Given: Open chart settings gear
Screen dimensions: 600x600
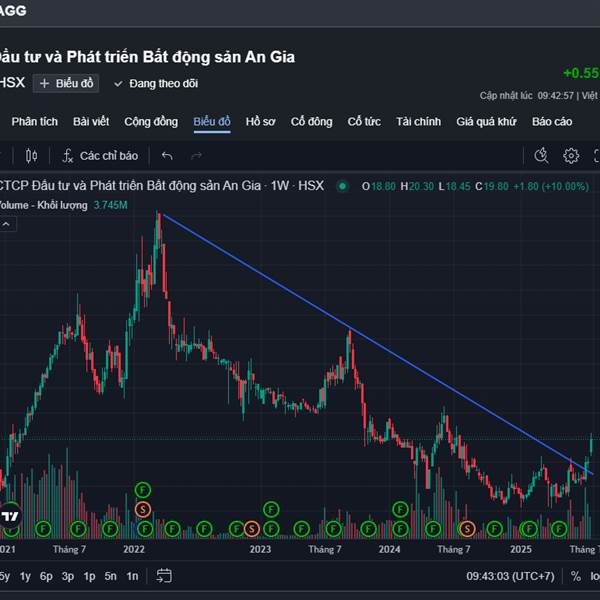Looking at the screenshot, I should tap(571, 156).
